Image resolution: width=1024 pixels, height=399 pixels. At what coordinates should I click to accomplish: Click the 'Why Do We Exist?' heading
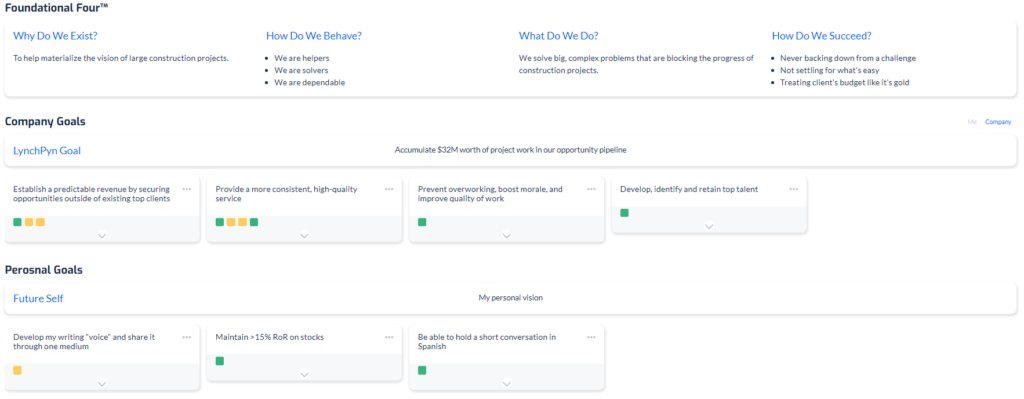pyautogui.click(x=56, y=36)
